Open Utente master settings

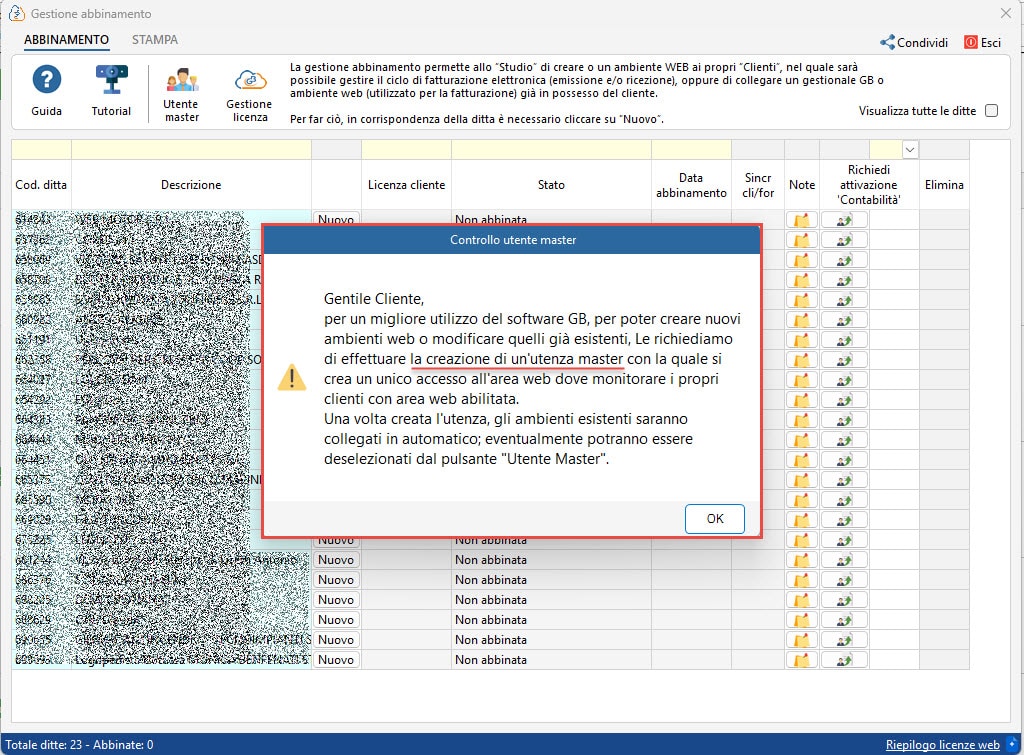click(182, 80)
